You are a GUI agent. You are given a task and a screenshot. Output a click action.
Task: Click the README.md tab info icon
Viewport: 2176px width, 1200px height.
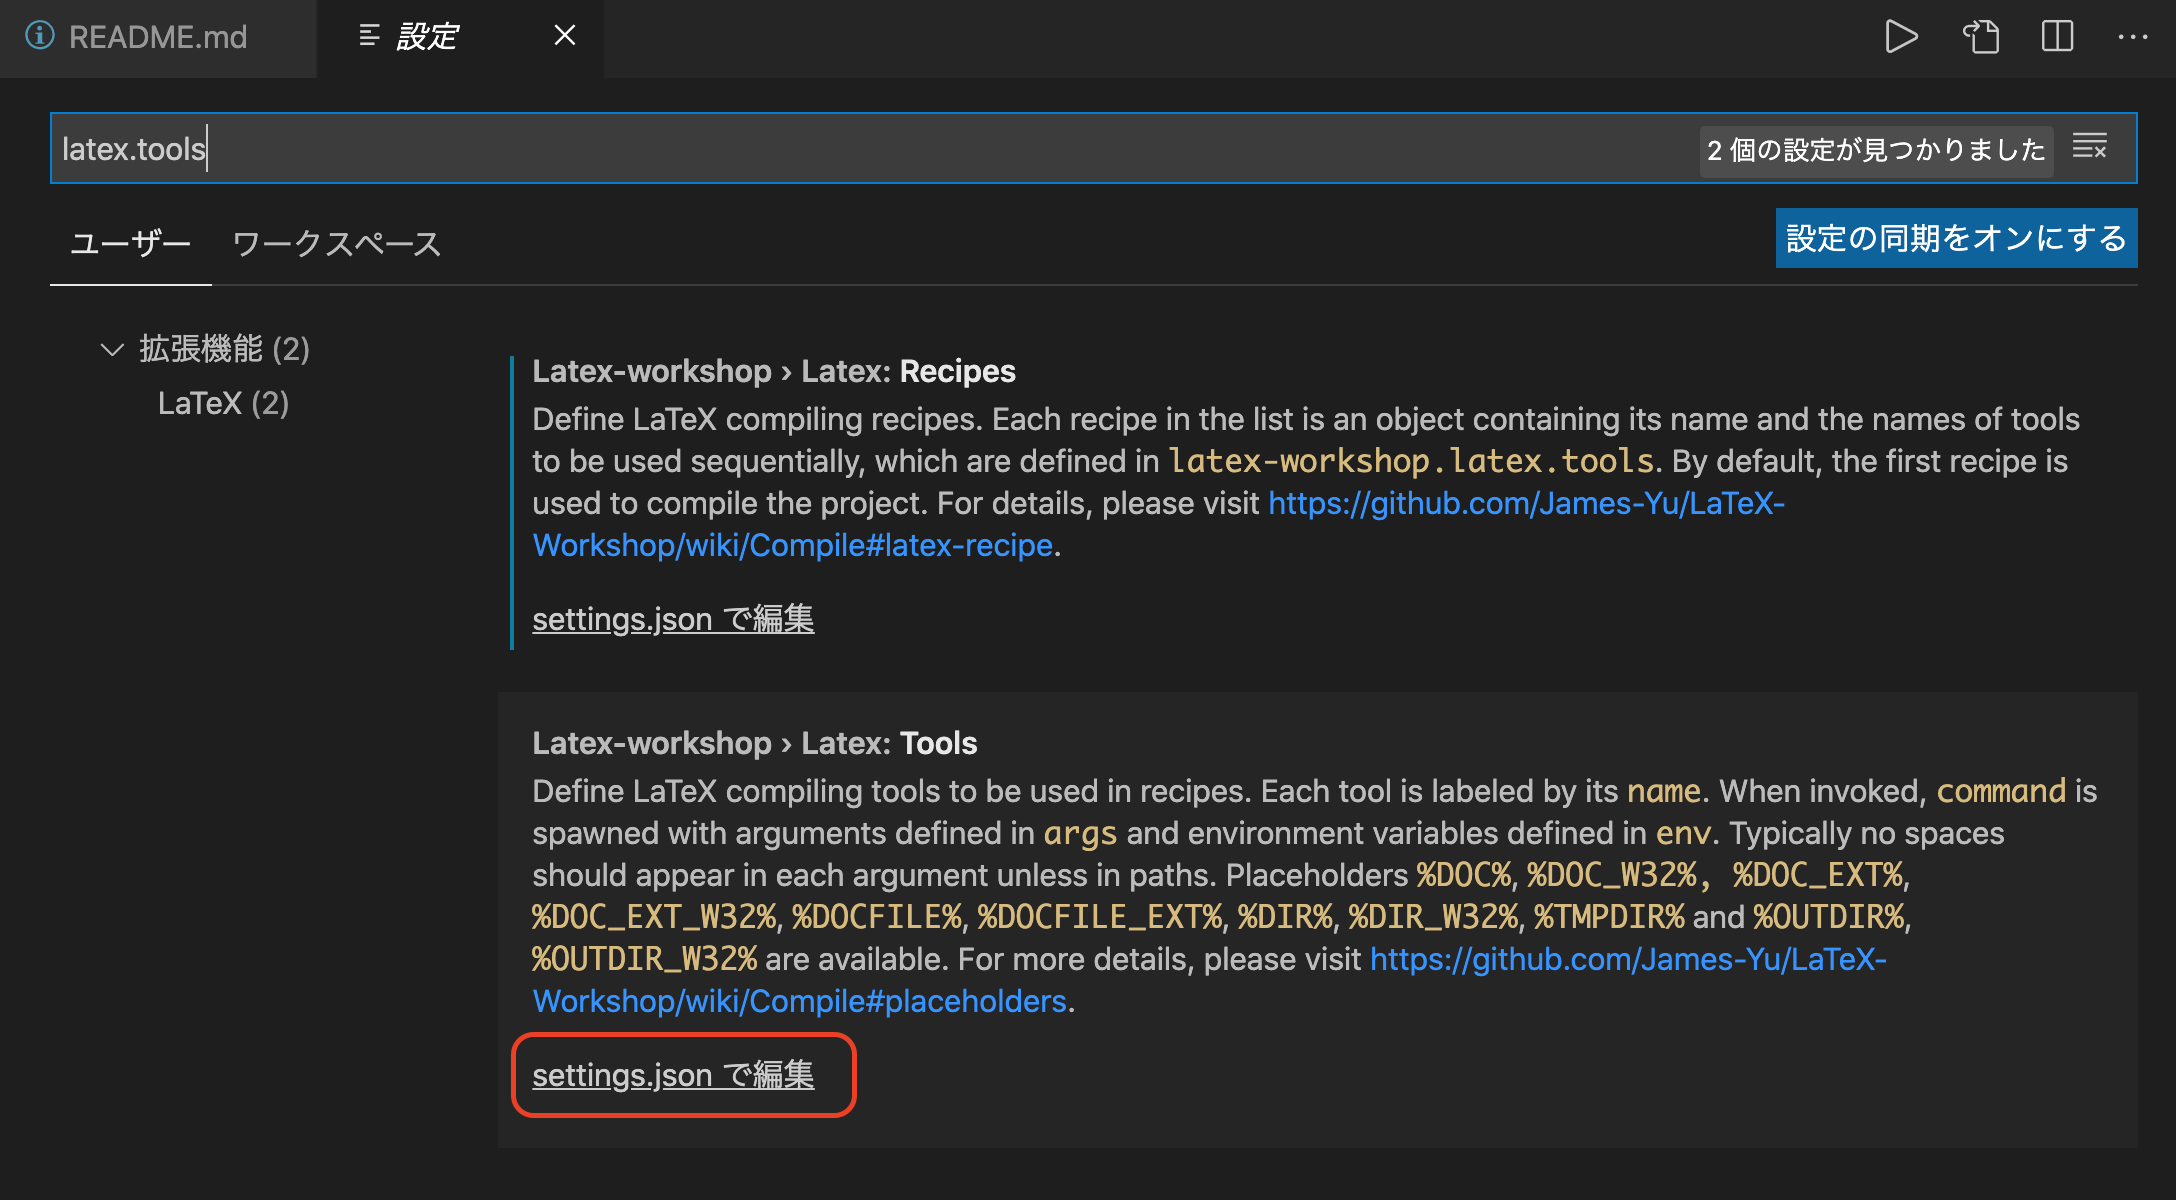click(x=39, y=36)
